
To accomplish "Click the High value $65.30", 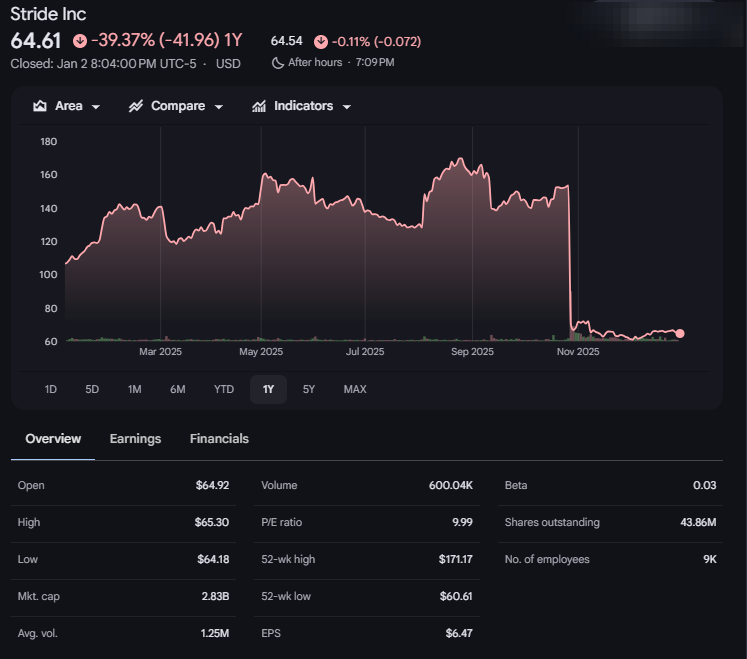I will click(x=212, y=522).
